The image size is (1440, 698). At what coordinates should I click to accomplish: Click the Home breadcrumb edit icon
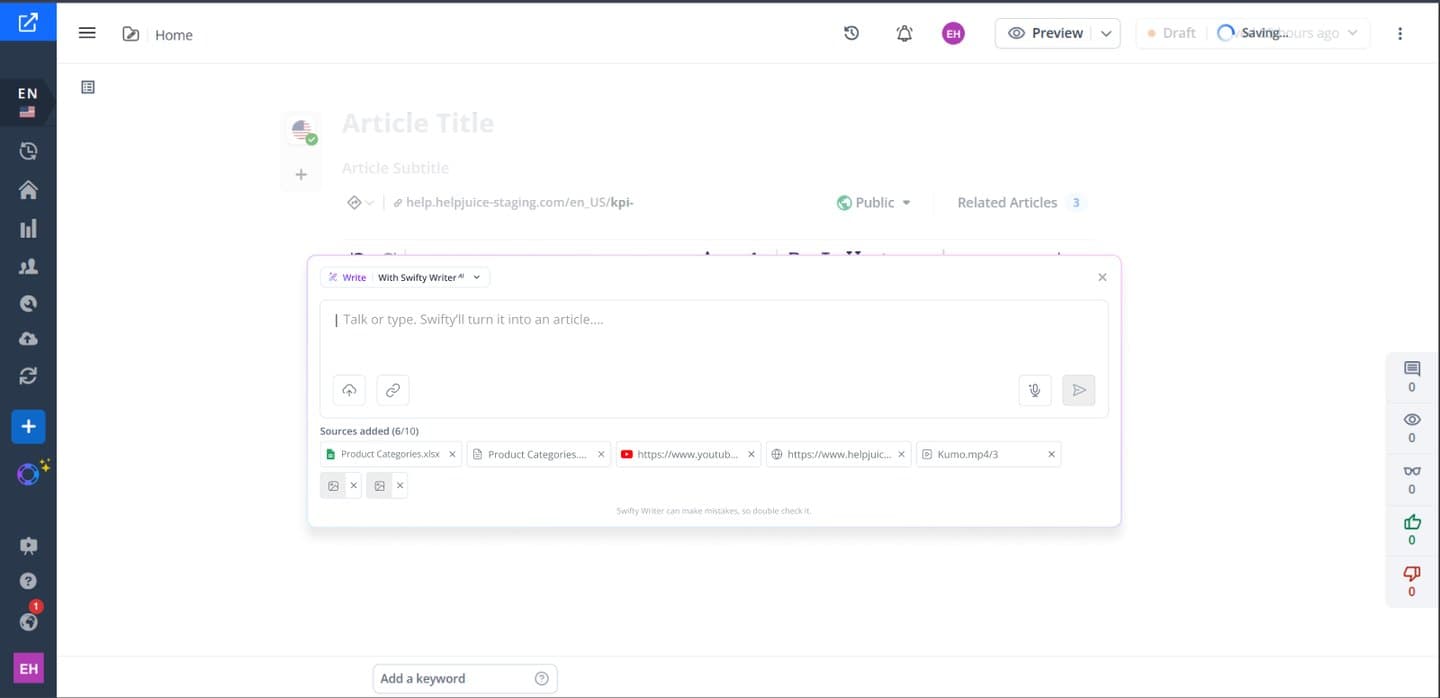pyautogui.click(x=131, y=34)
